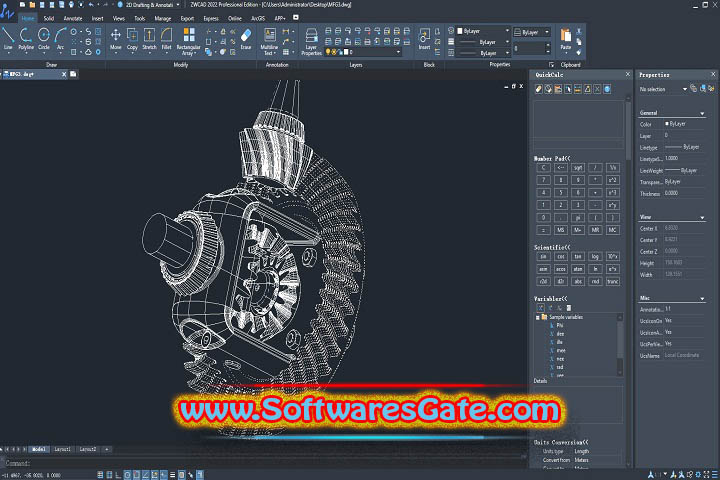720x480 pixels.
Task: Click the MS memory store button
Action: [561, 230]
